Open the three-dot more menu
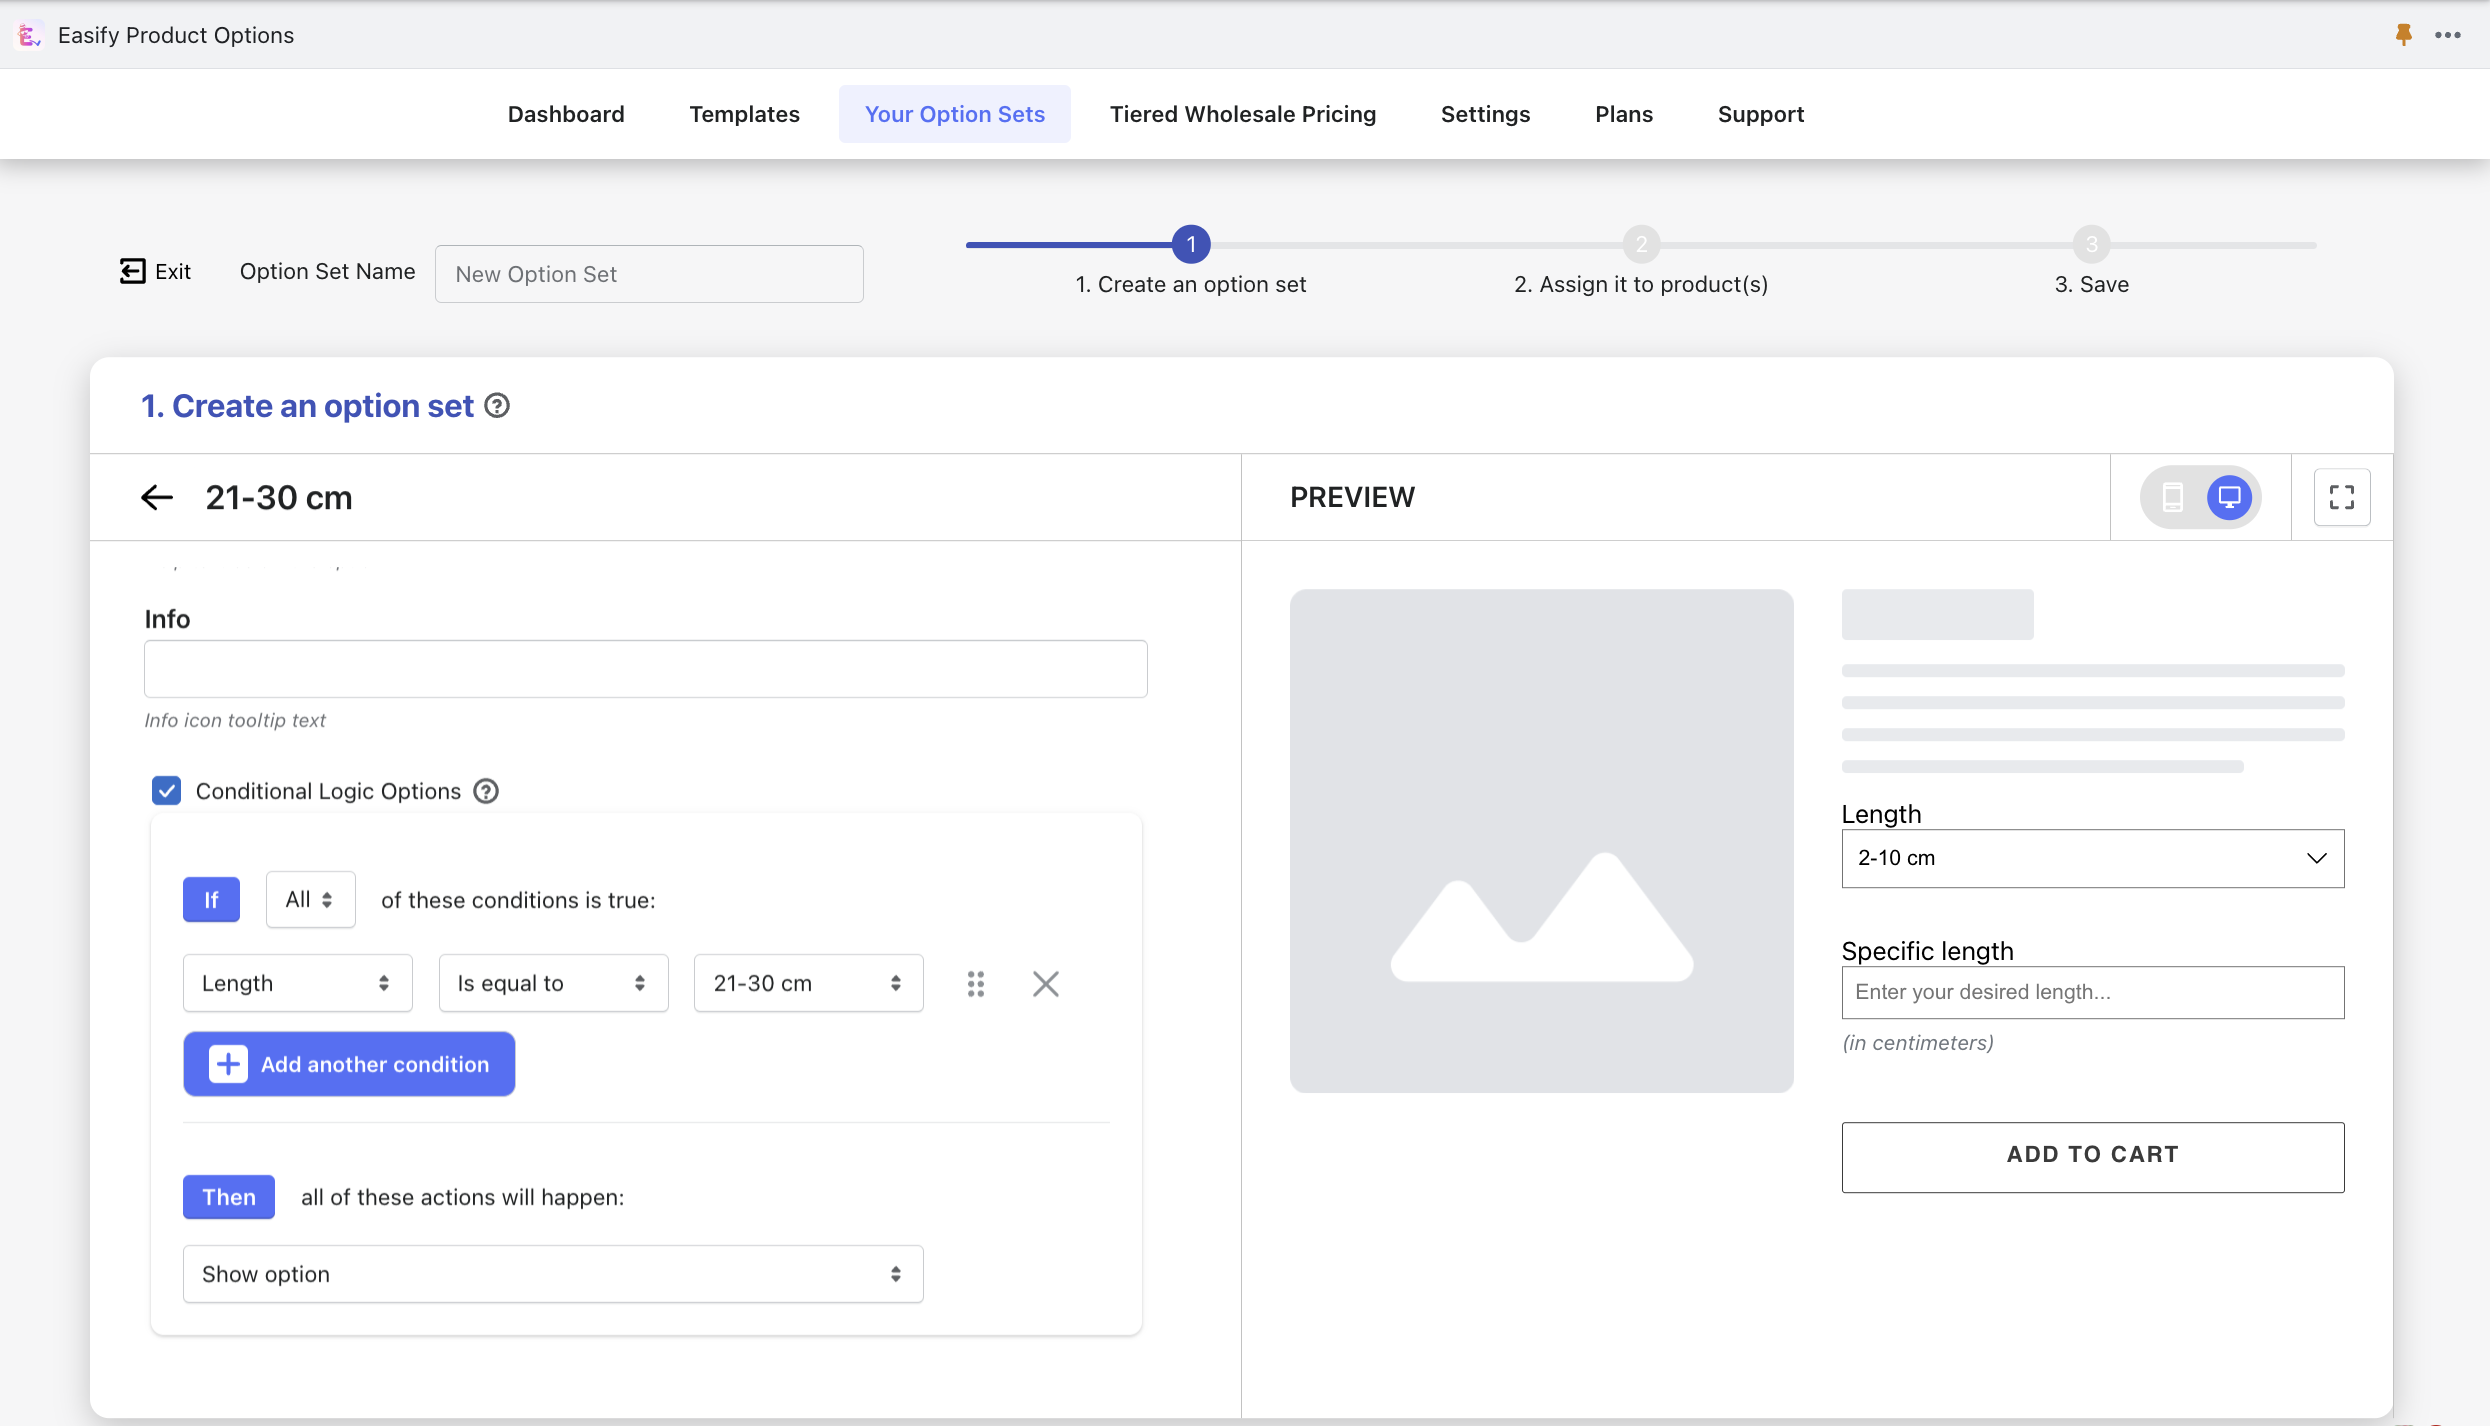 click(2448, 35)
